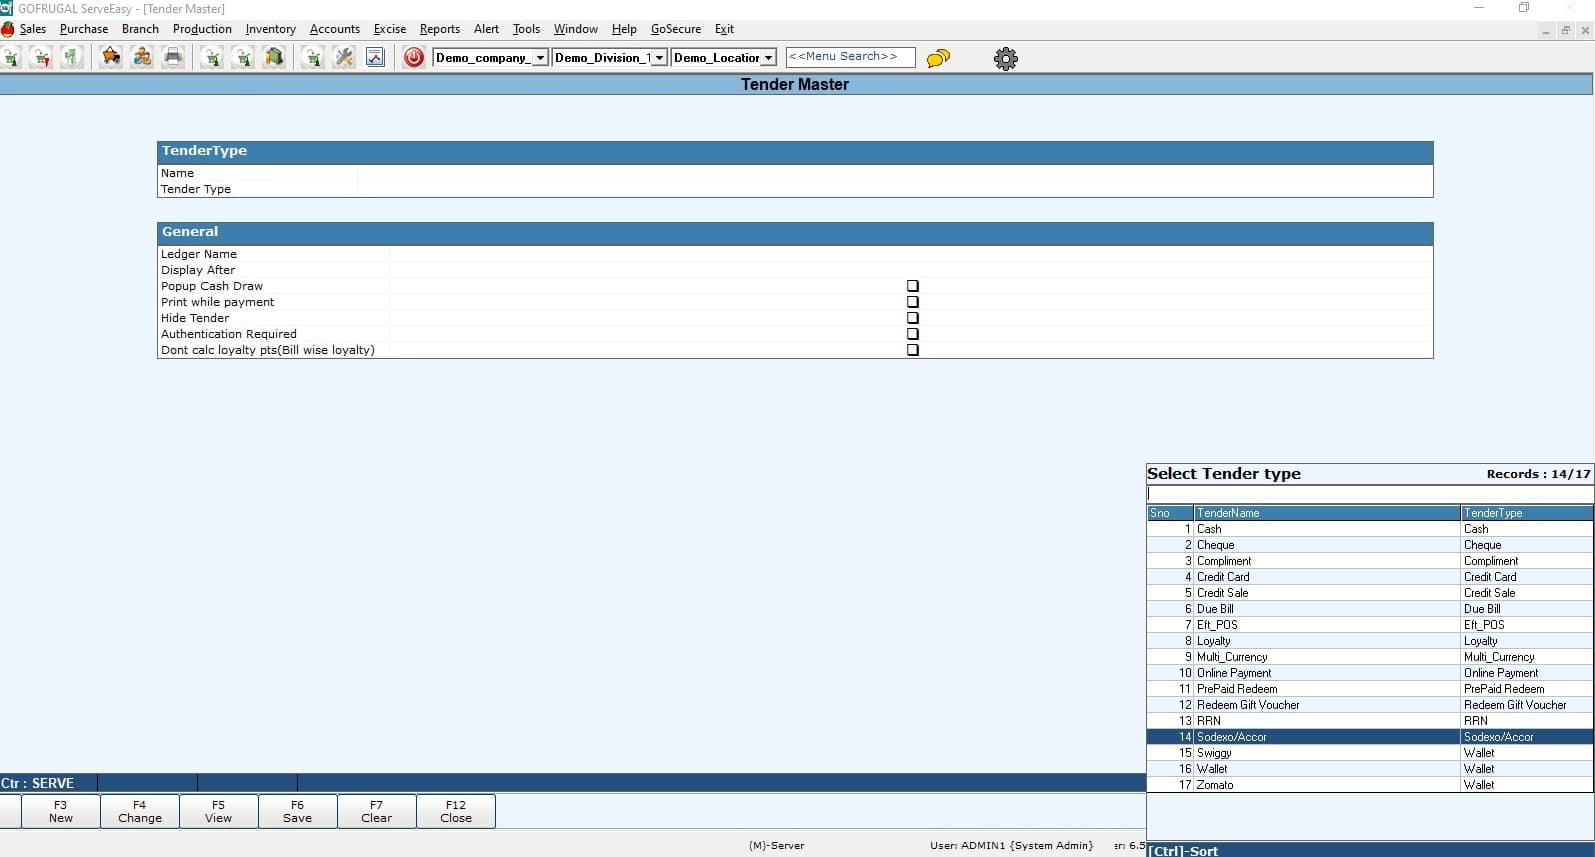Open the wrench and screwdriver tools icon
1595x857 pixels.
tap(344, 58)
